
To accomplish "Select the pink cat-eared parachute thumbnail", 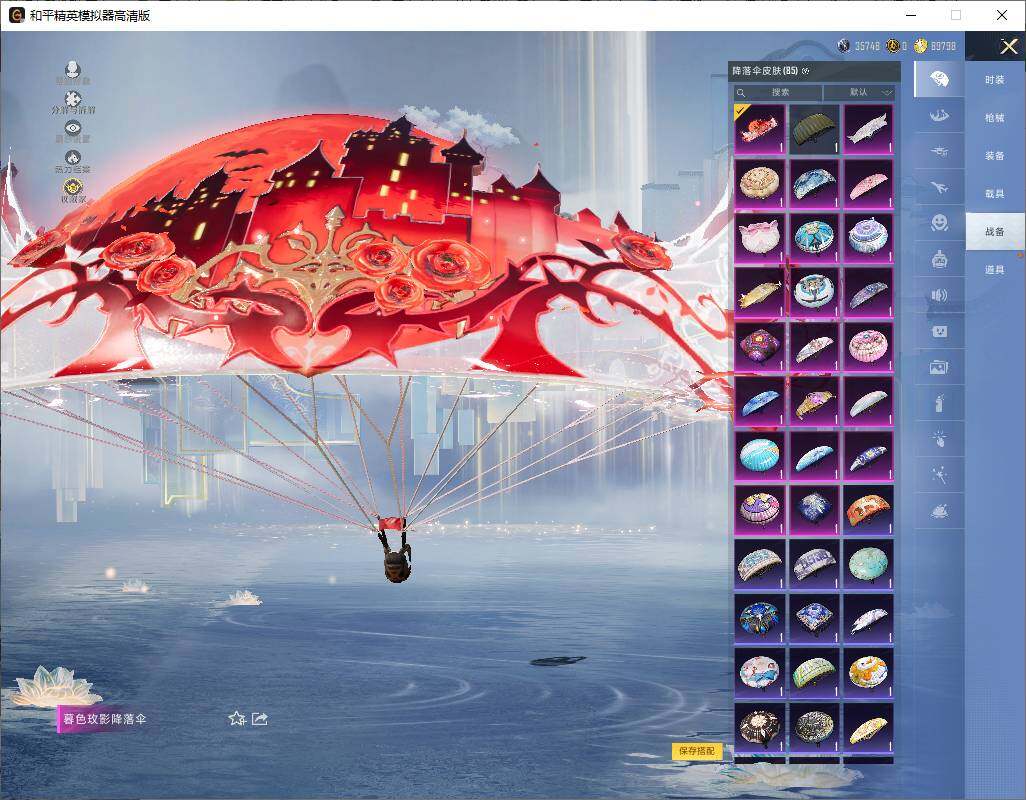I will 760,238.
